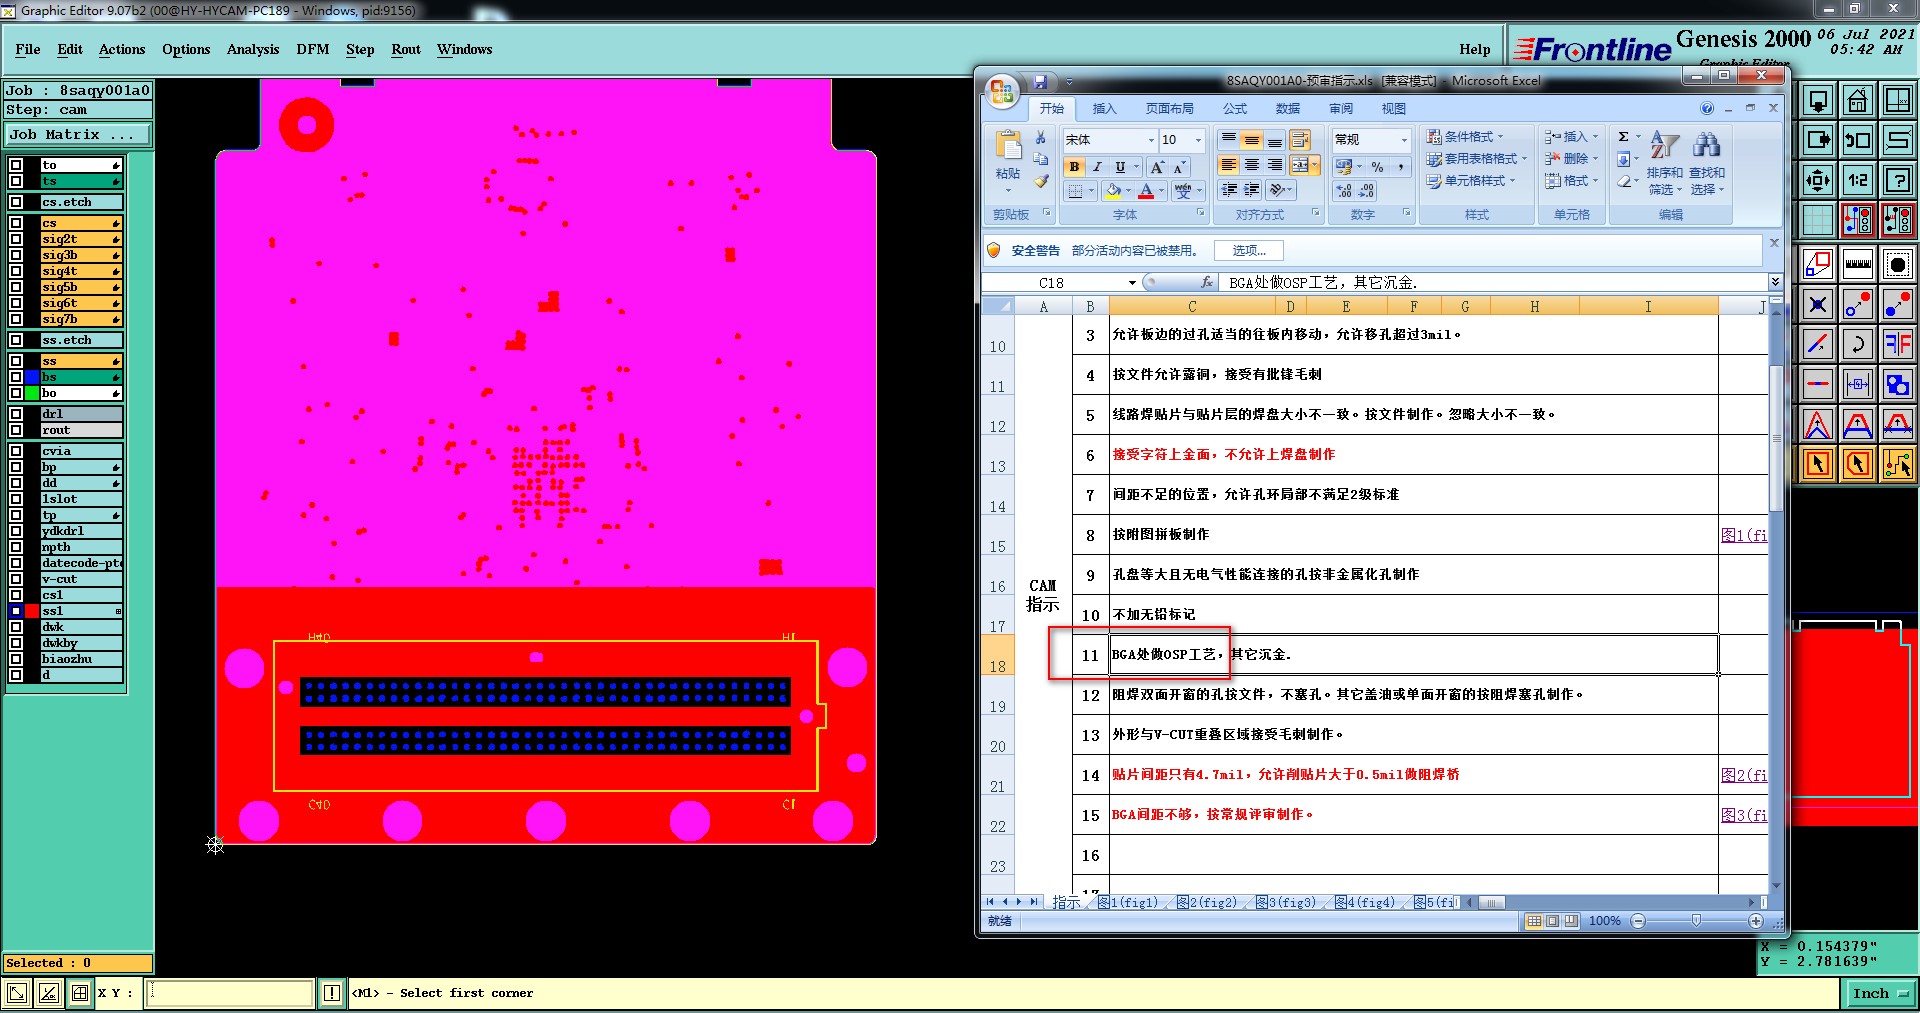Toggle visibility box of layer 'drl'

click(16, 414)
